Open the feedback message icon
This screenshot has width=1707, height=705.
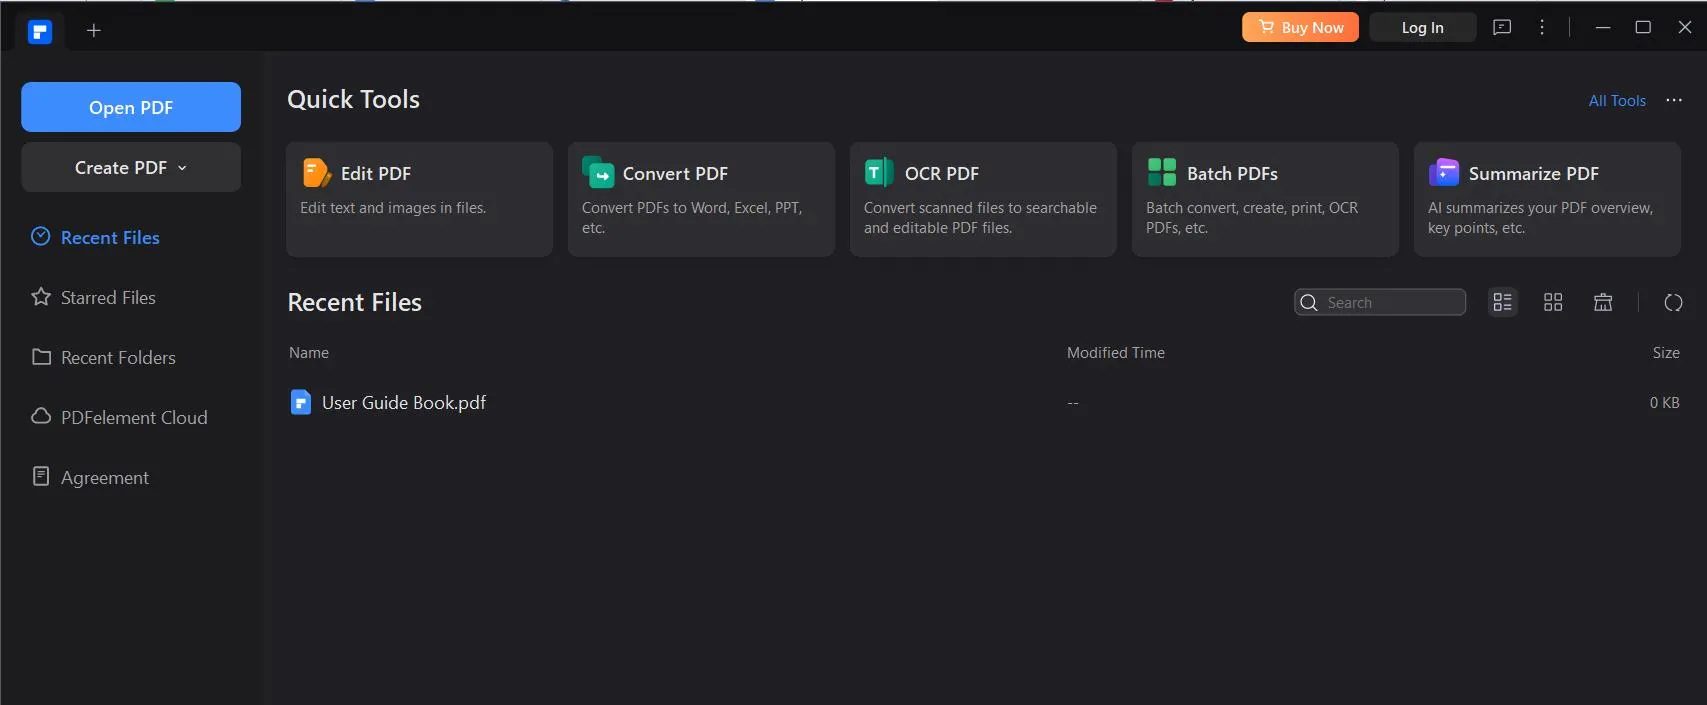pos(1502,27)
